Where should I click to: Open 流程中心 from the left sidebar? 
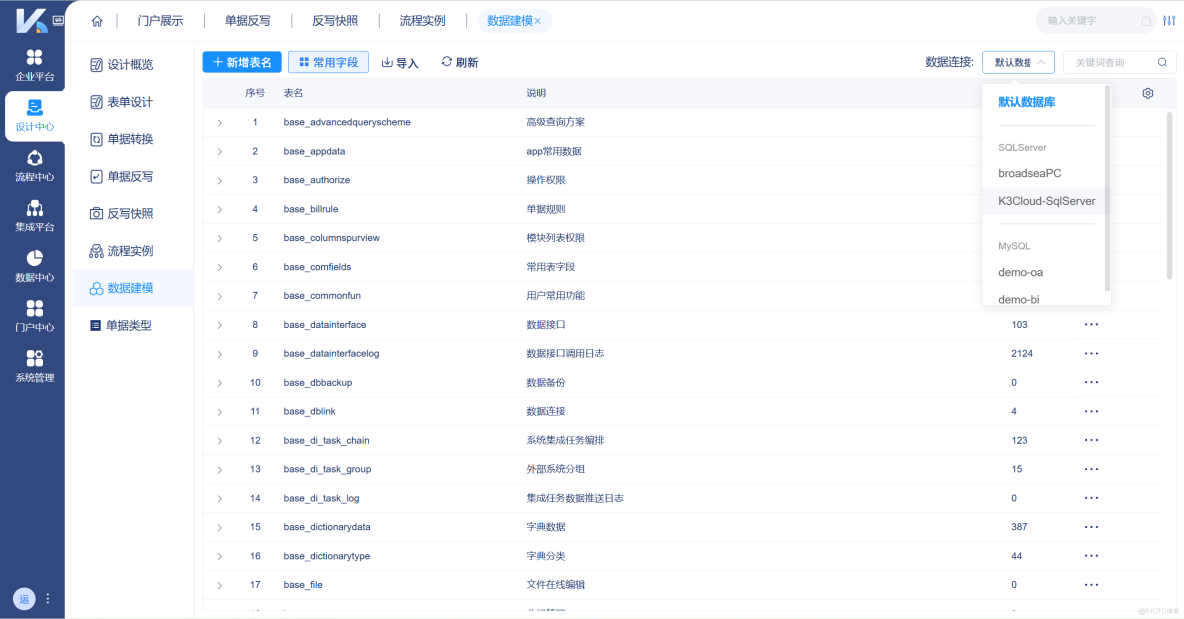pyautogui.click(x=33, y=160)
